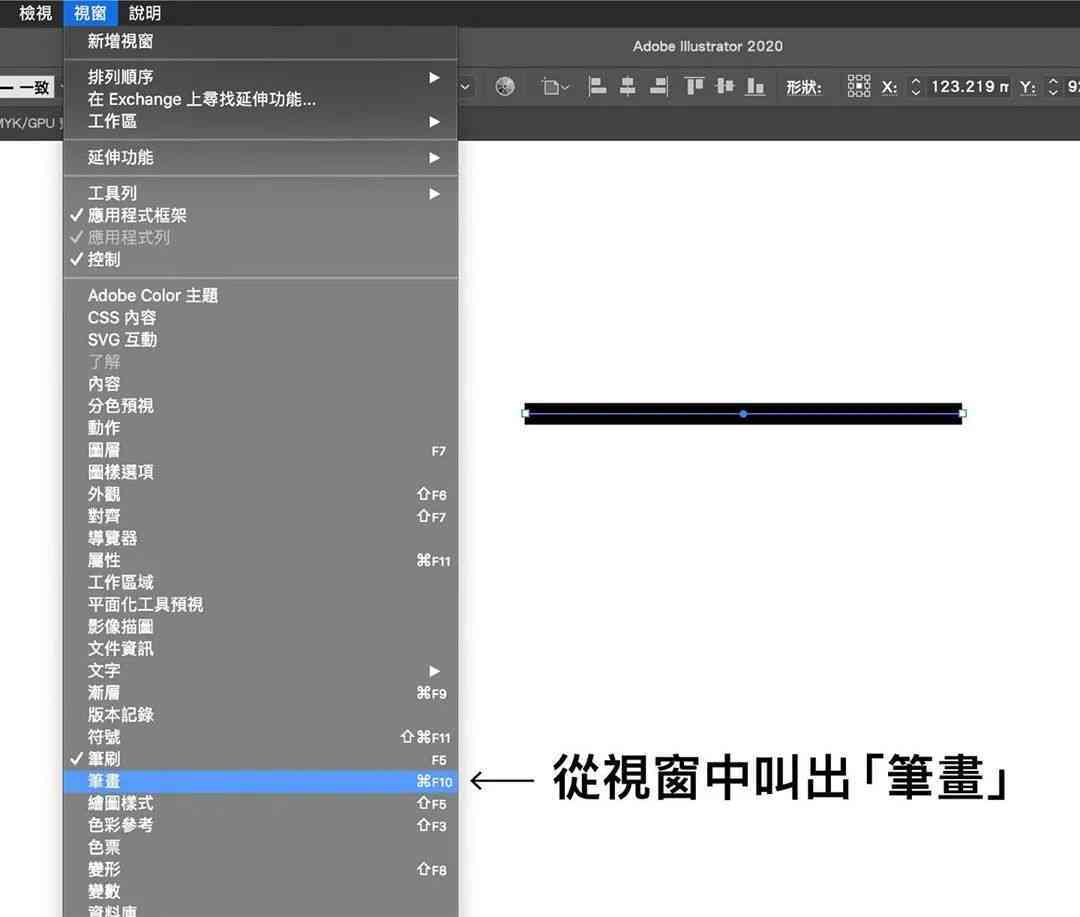
Task: Click the vertical align center icon
Action: [x=725, y=87]
